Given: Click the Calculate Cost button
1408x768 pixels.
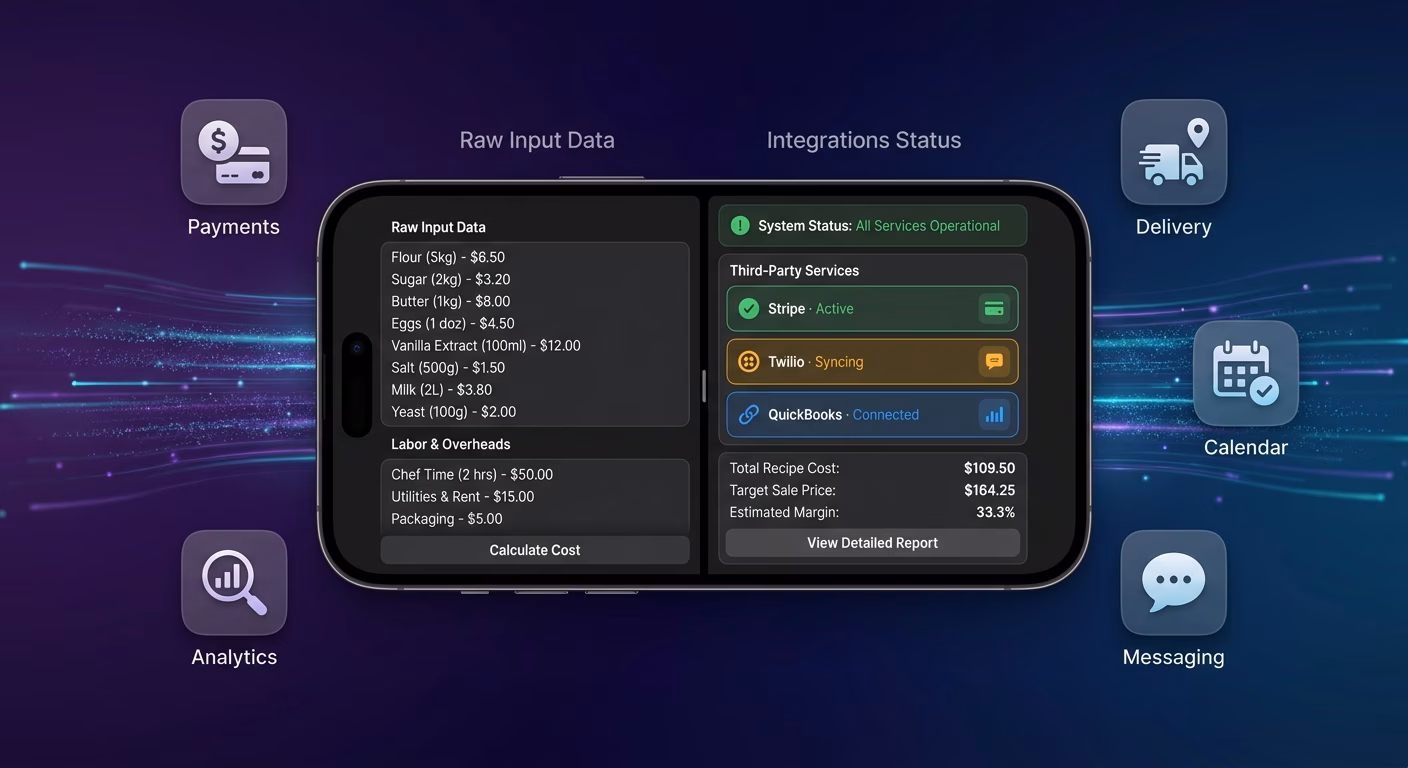Looking at the screenshot, I should click(x=535, y=550).
